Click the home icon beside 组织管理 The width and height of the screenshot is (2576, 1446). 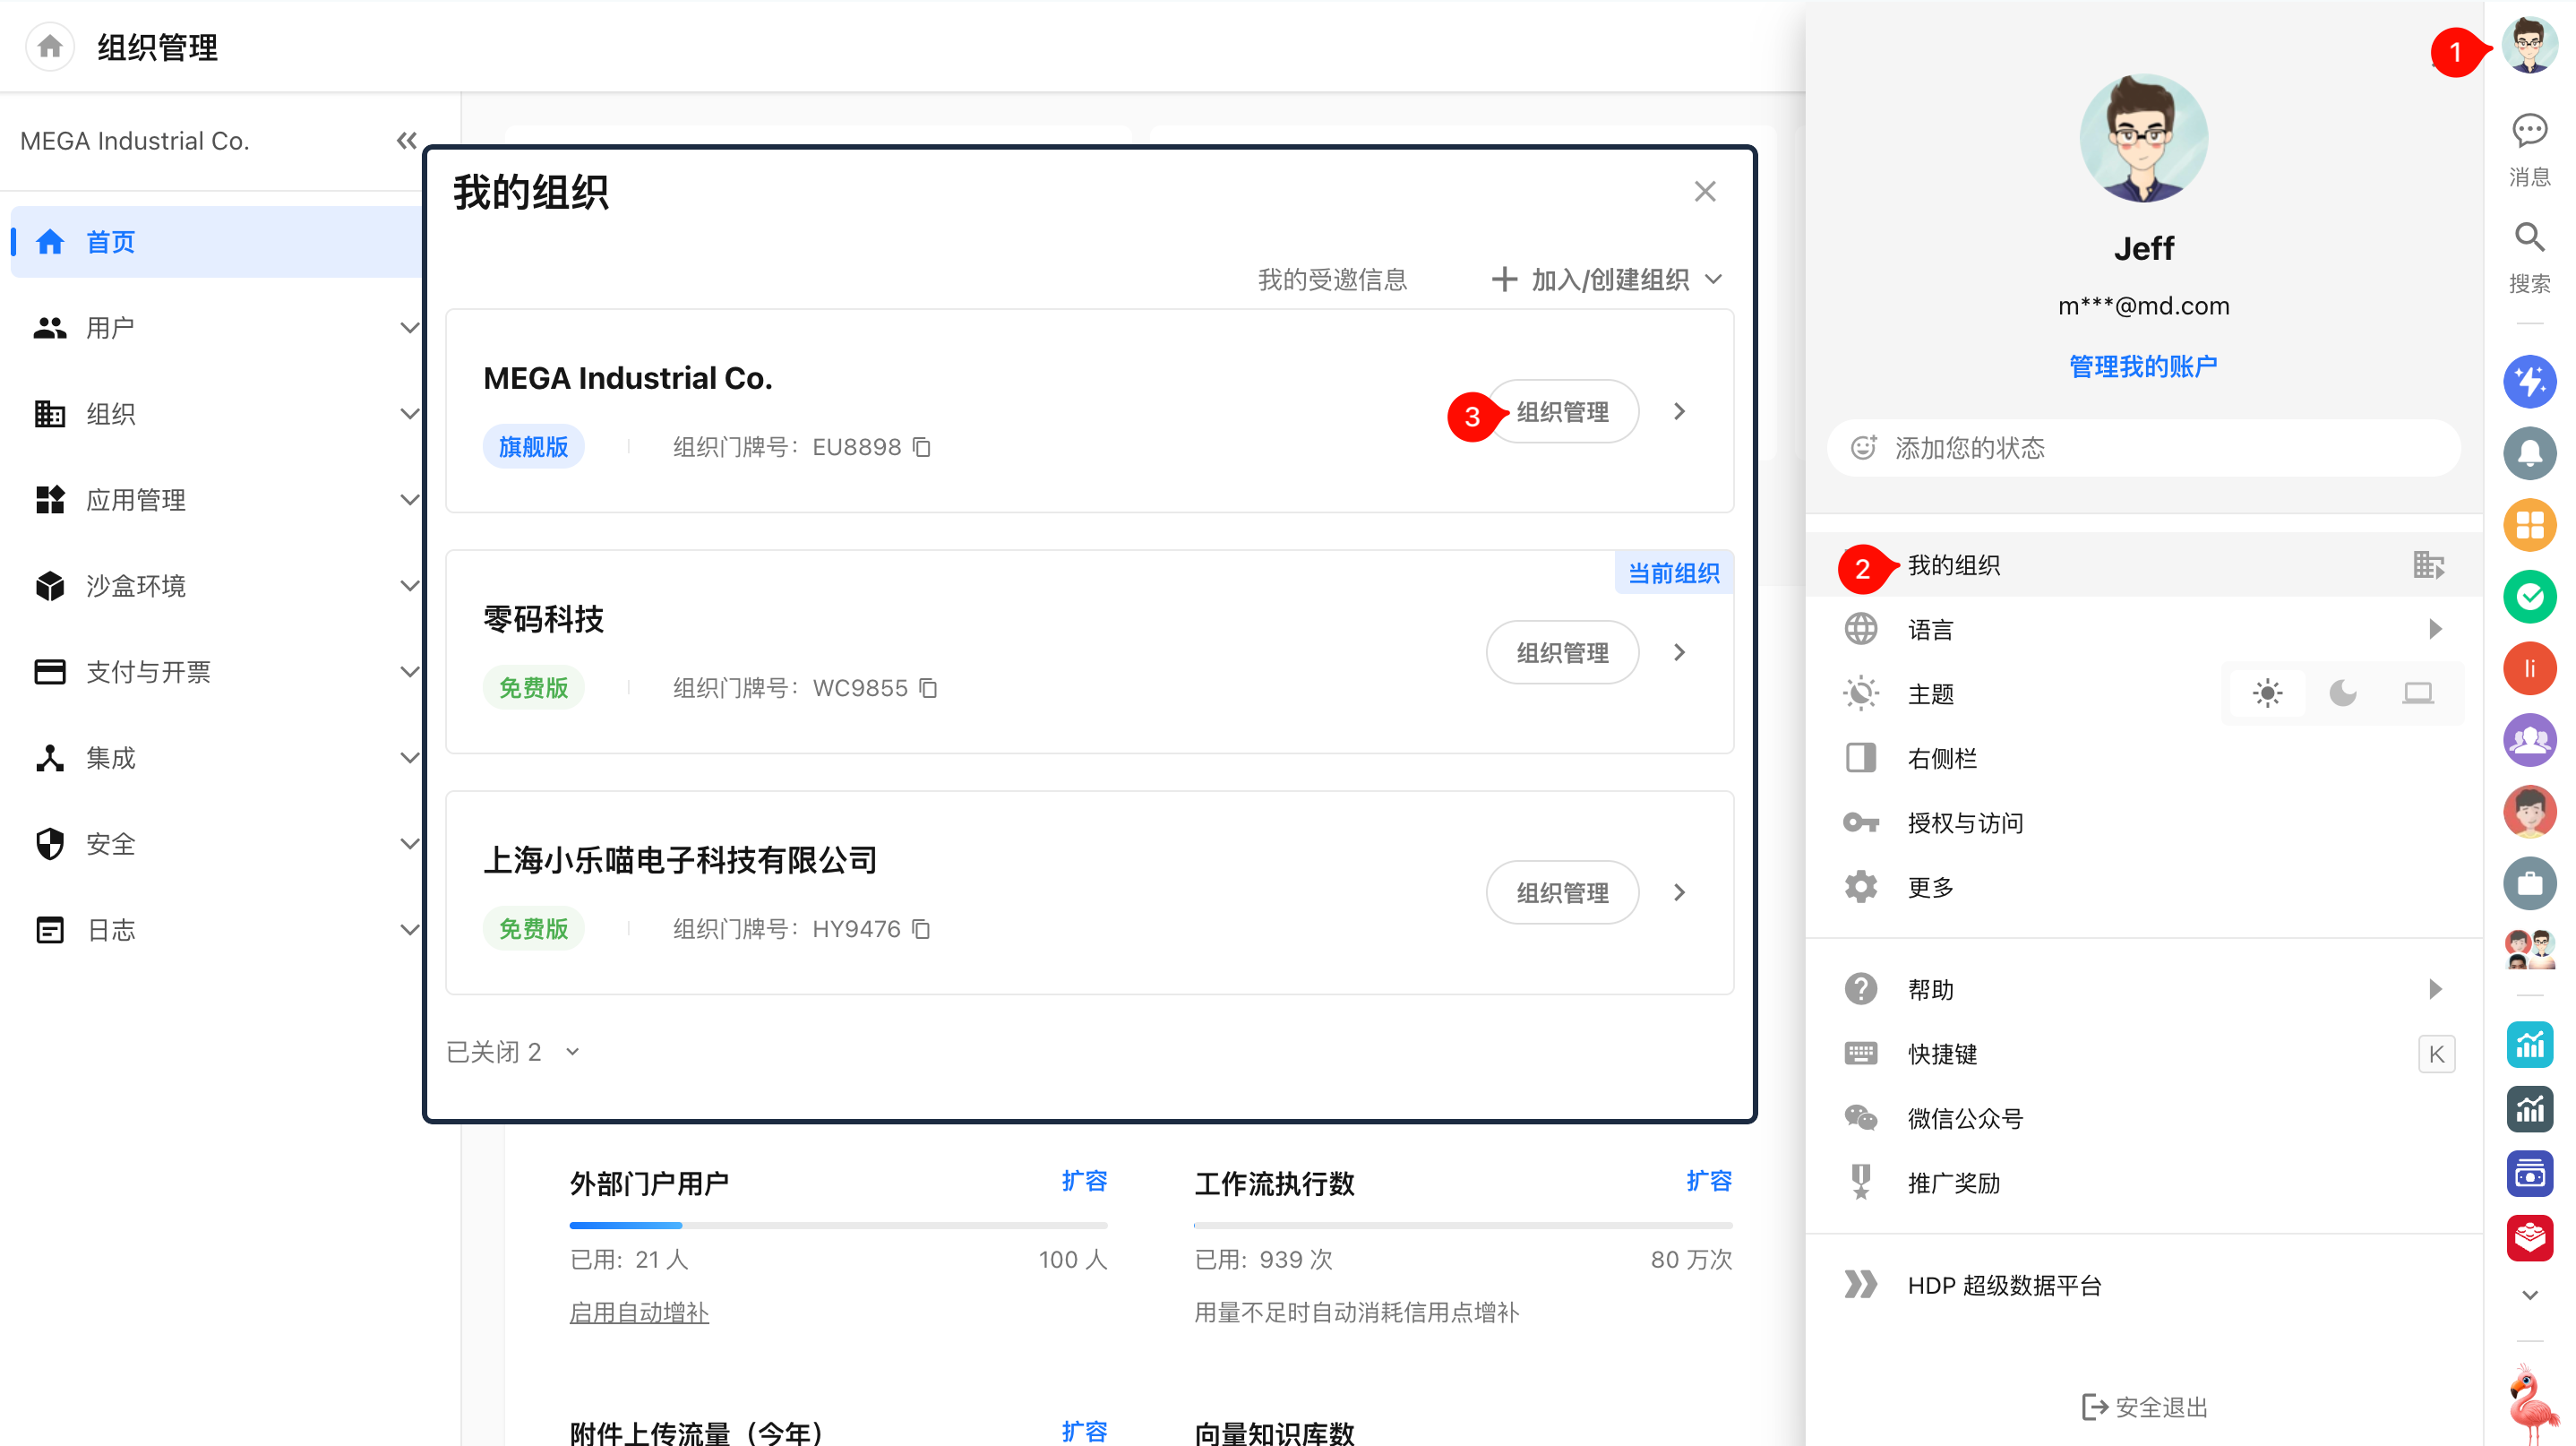point(49,46)
